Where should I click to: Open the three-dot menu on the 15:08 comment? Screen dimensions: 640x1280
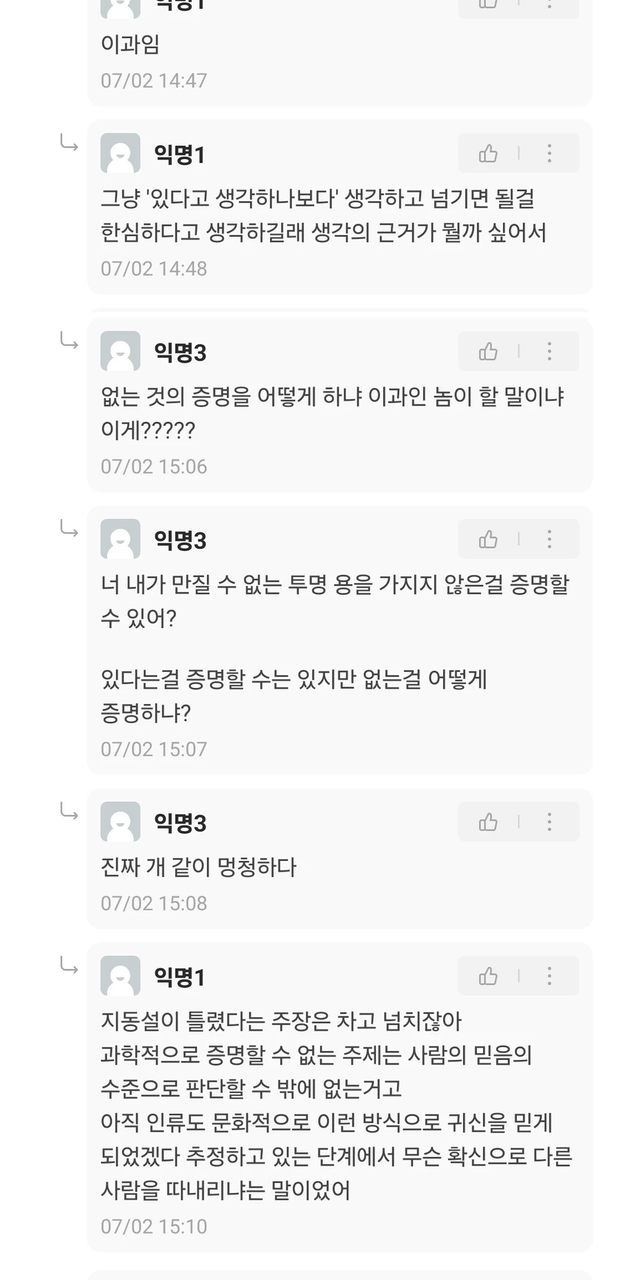[549, 823]
